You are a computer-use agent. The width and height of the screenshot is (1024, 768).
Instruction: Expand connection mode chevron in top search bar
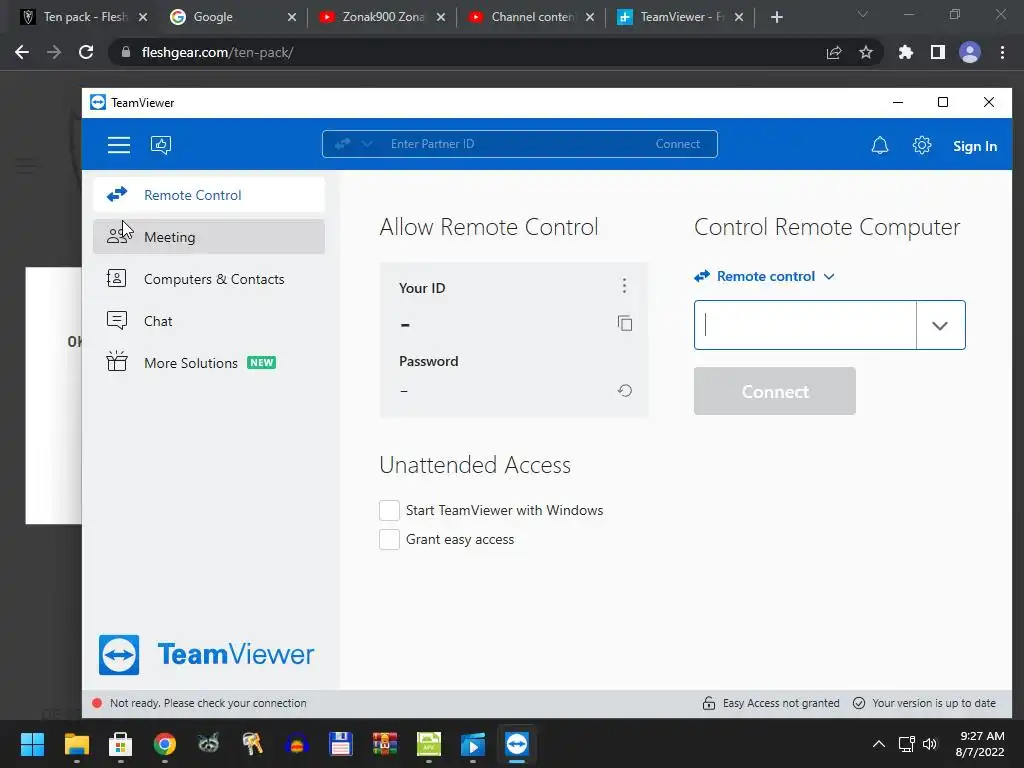tap(367, 144)
